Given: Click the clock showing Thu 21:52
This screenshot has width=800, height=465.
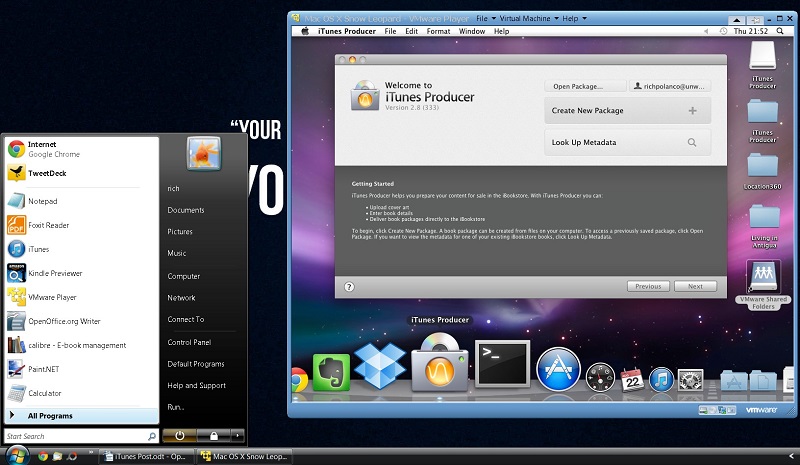Looking at the screenshot, I should 751,31.
